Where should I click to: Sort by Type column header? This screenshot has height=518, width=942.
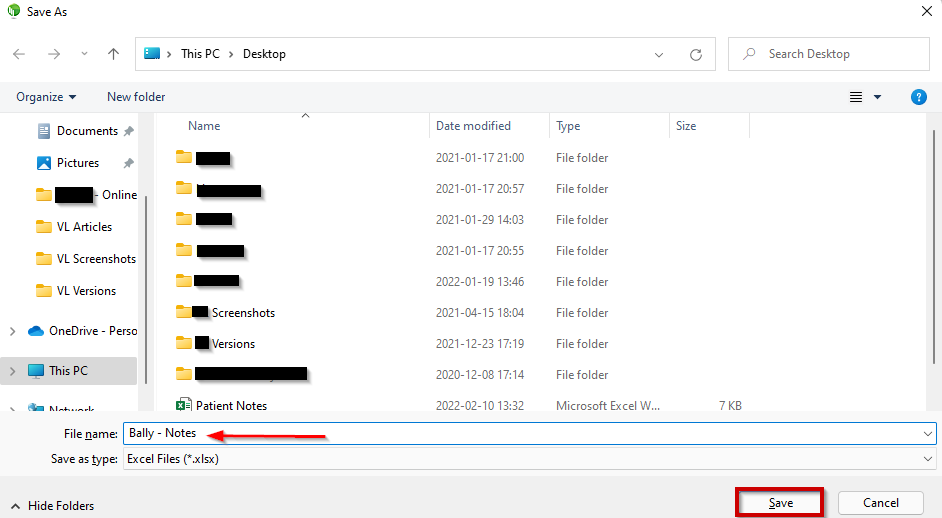[568, 126]
